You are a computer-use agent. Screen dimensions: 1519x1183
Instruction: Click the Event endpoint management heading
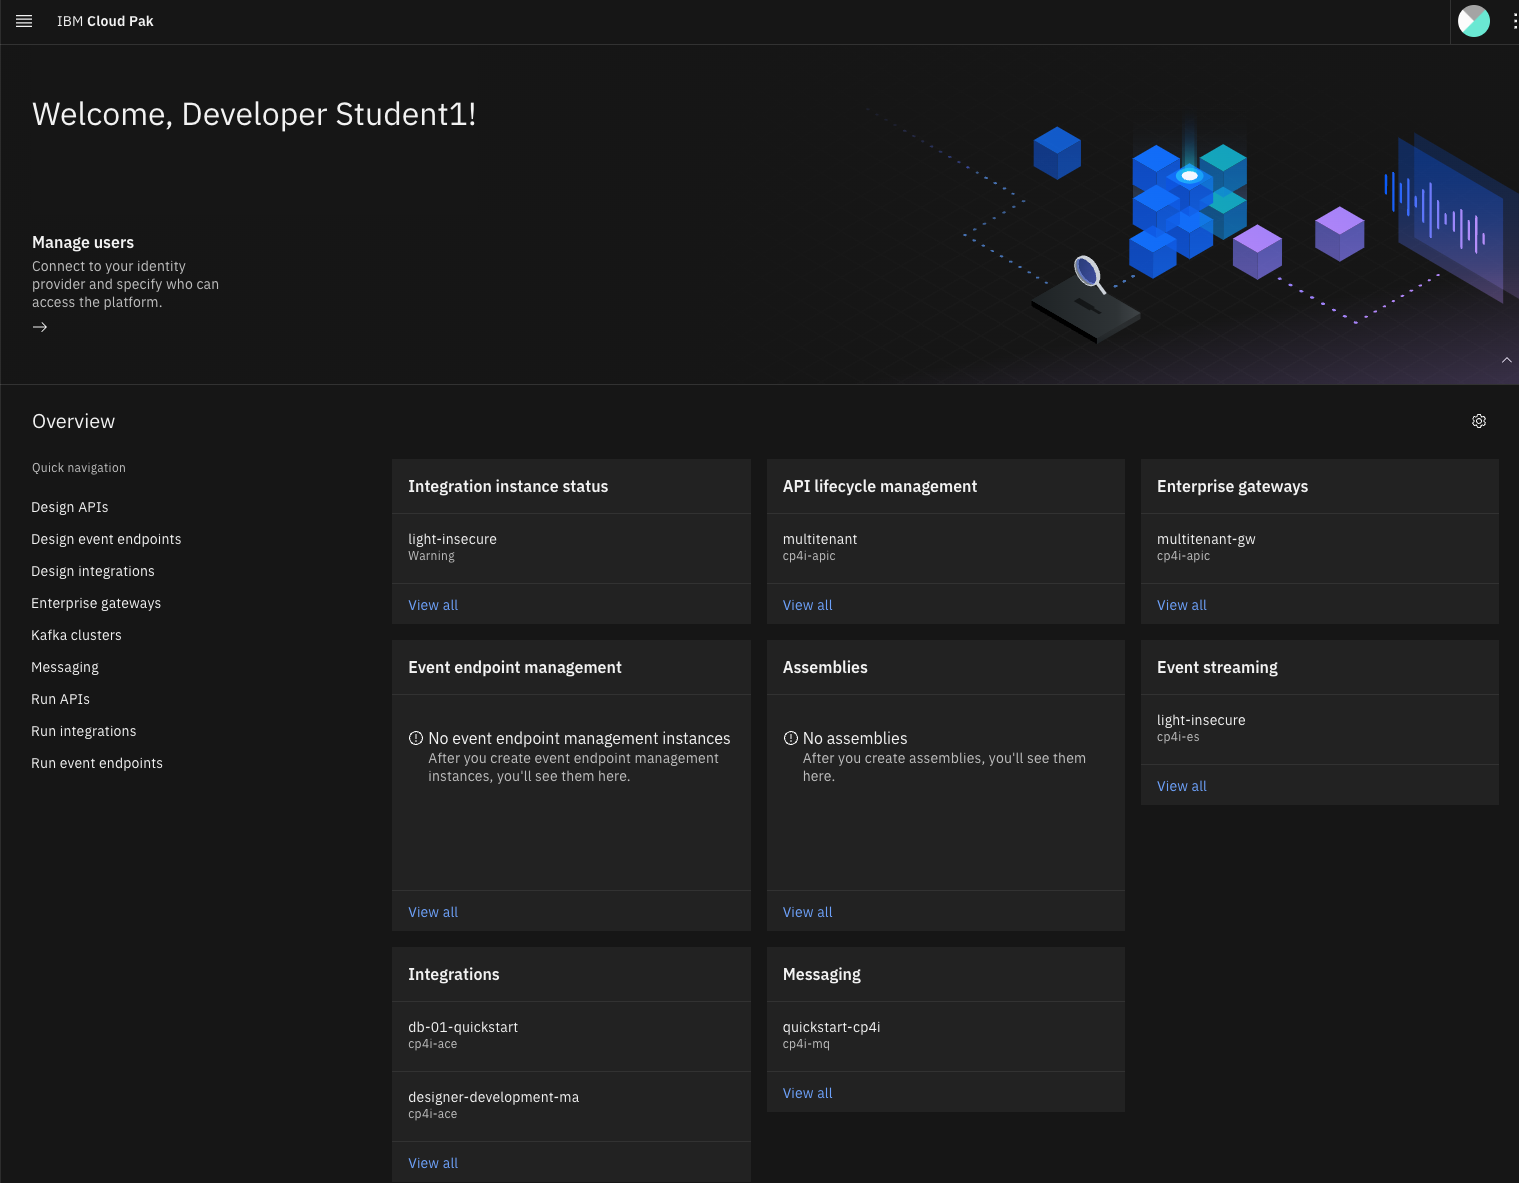[515, 667]
